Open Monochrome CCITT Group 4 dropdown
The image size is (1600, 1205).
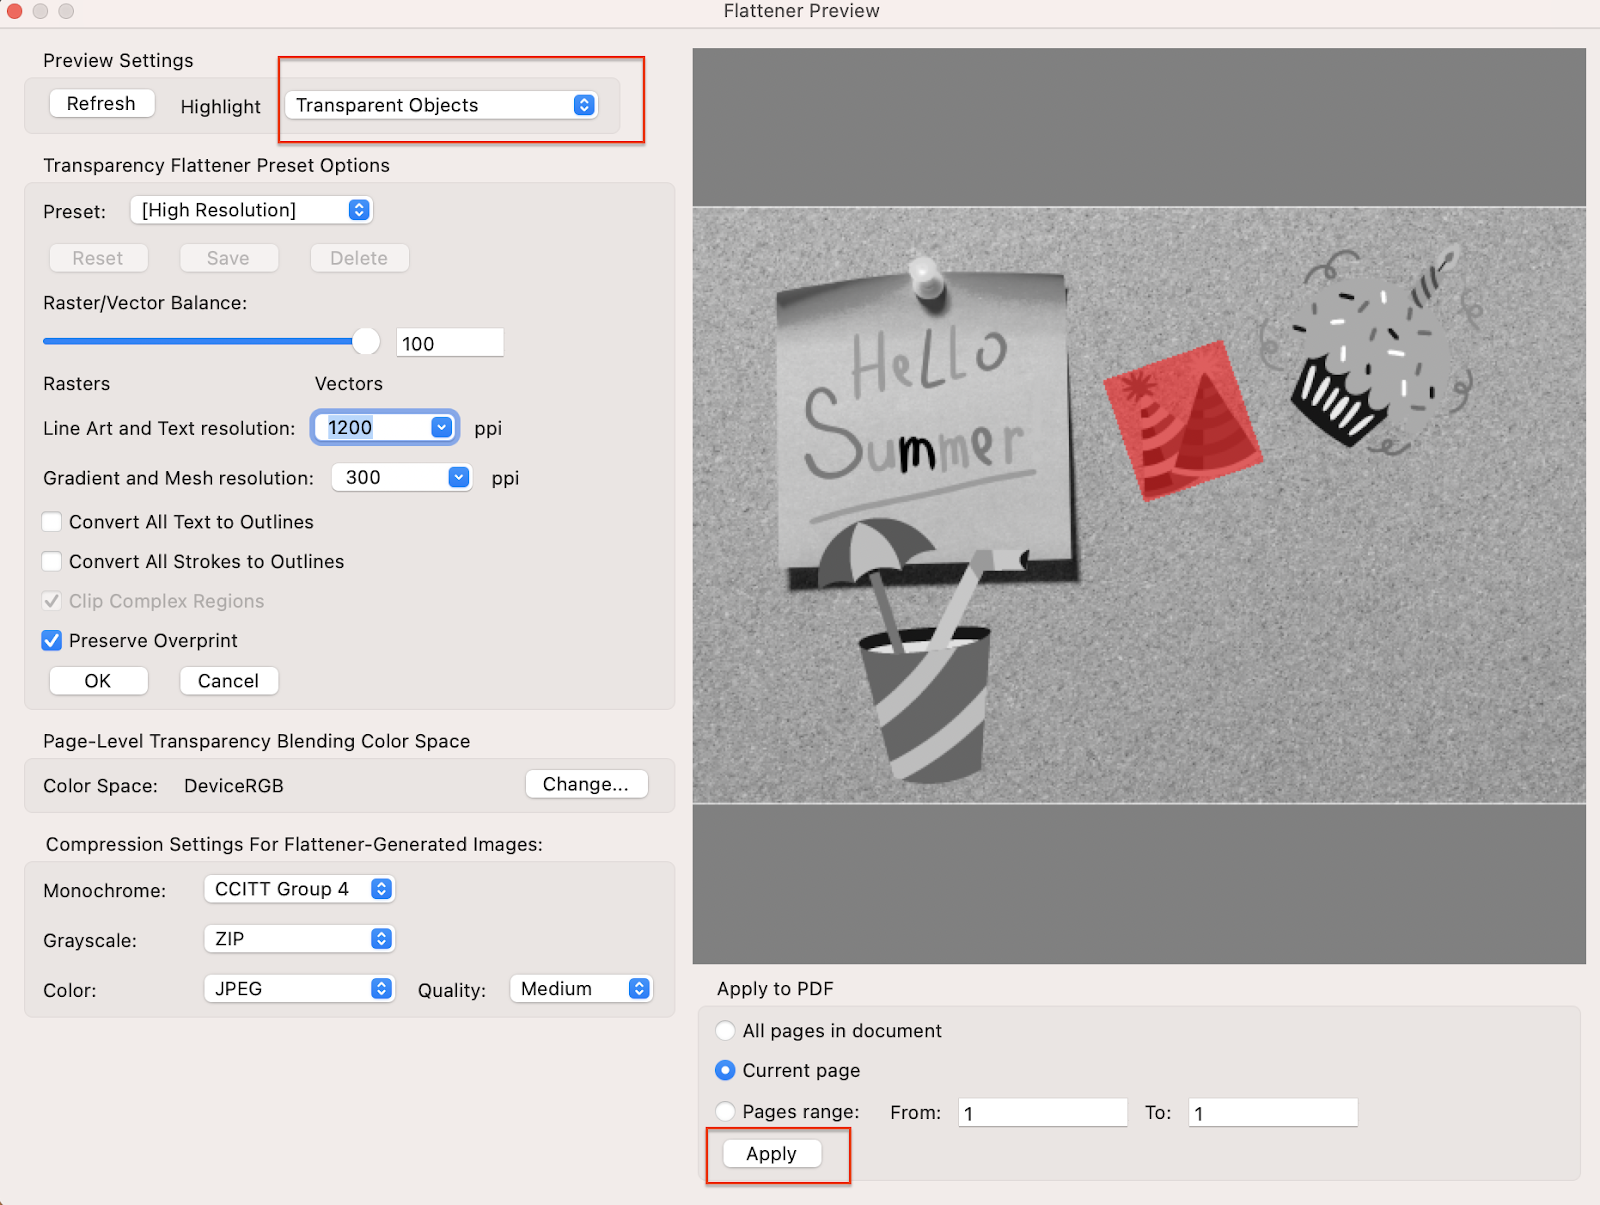click(299, 889)
